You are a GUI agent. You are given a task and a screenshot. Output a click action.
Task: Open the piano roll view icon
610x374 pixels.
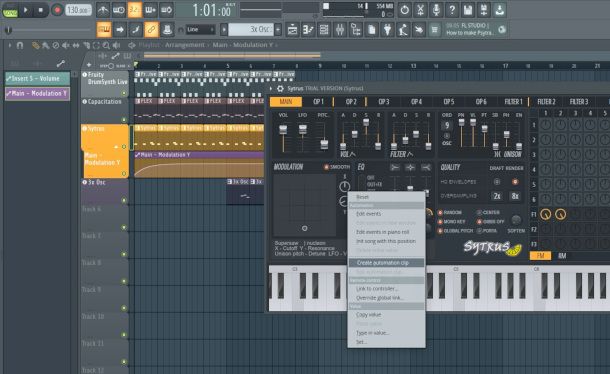click(308, 30)
